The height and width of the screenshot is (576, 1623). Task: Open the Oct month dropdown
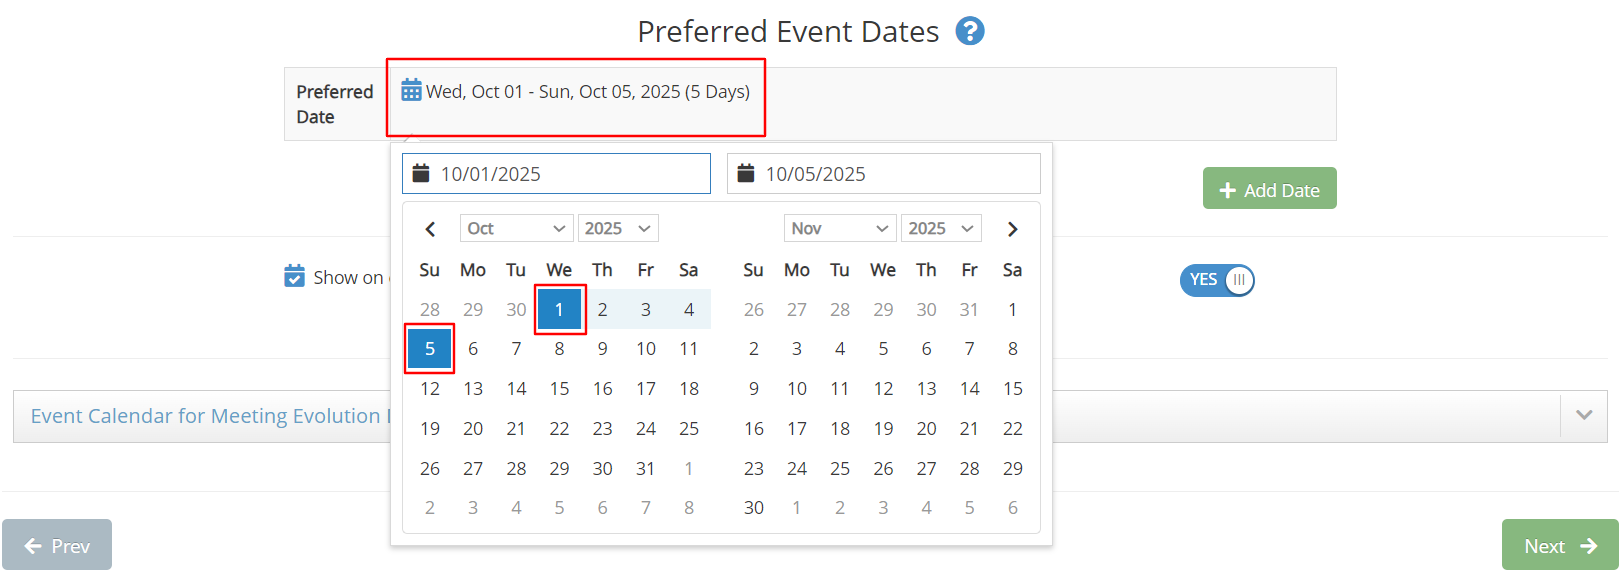[x=516, y=228]
